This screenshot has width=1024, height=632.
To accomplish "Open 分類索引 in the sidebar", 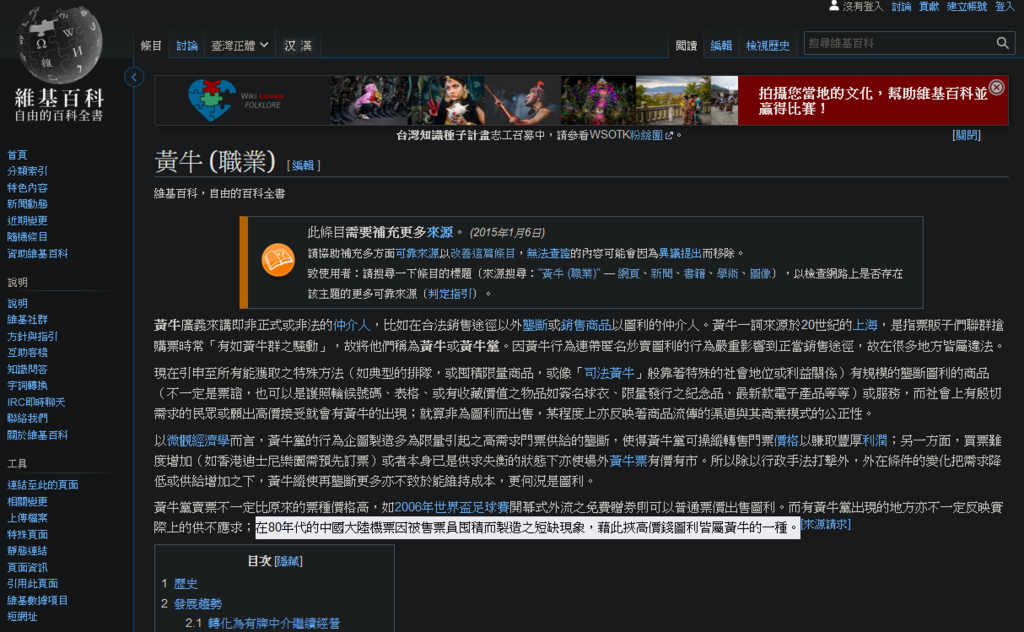I will click(27, 171).
